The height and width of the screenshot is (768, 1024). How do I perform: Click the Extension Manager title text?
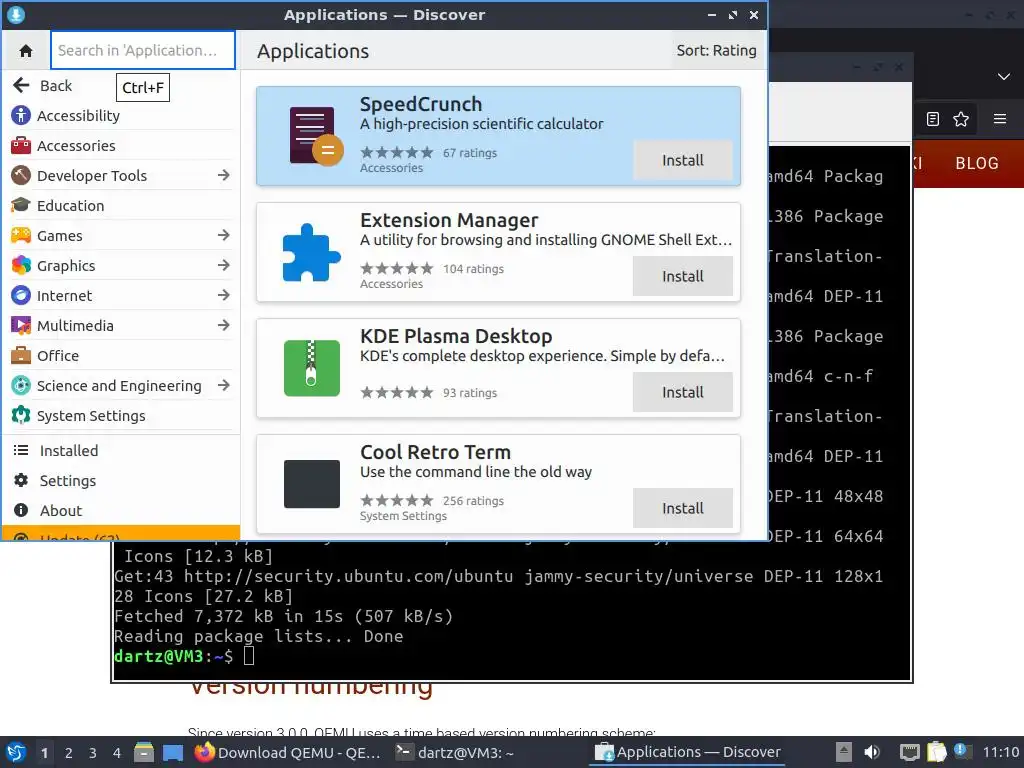click(449, 220)
